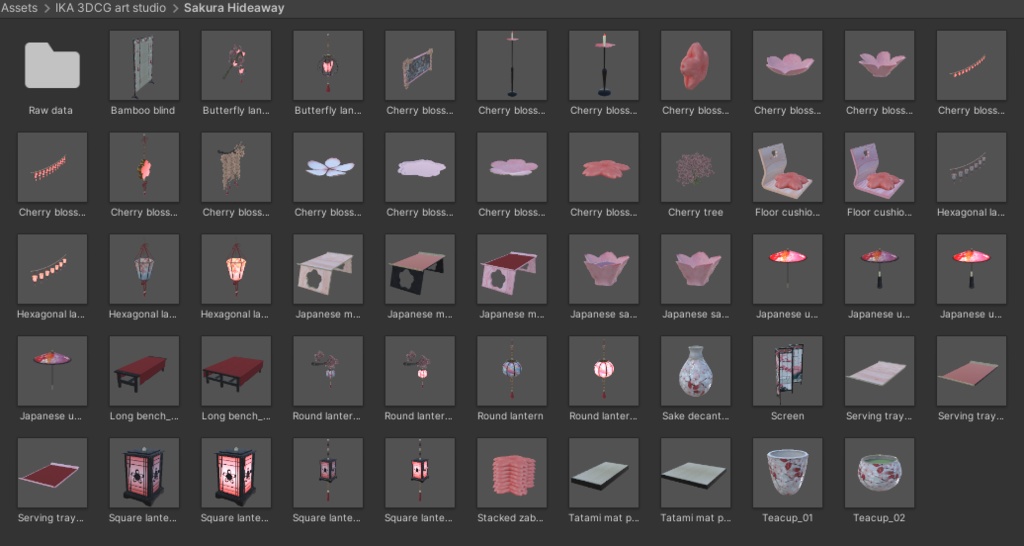Select the framed panel Cherry blossom asset

[420, 65]
